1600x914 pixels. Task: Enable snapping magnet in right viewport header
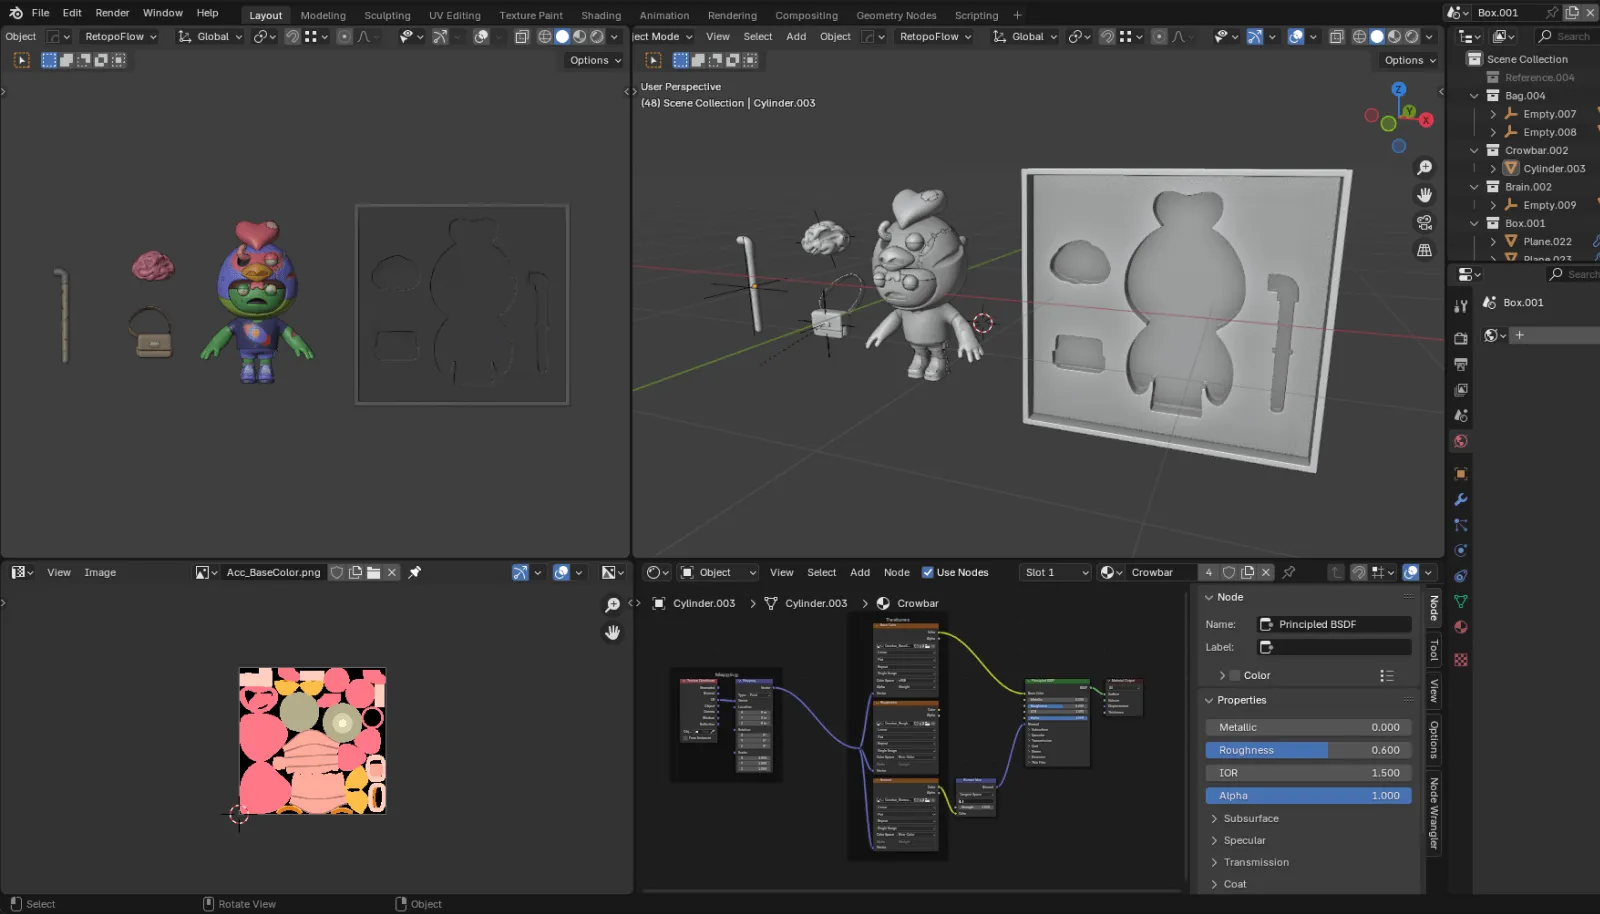click(x=1107, y=36)
